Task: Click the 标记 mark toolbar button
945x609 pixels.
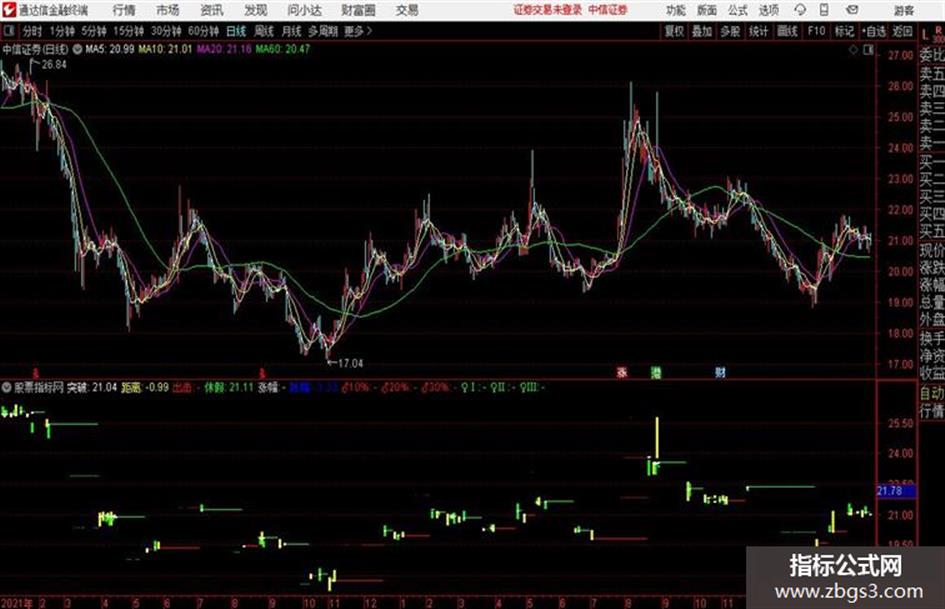Action: pos(844,31)
